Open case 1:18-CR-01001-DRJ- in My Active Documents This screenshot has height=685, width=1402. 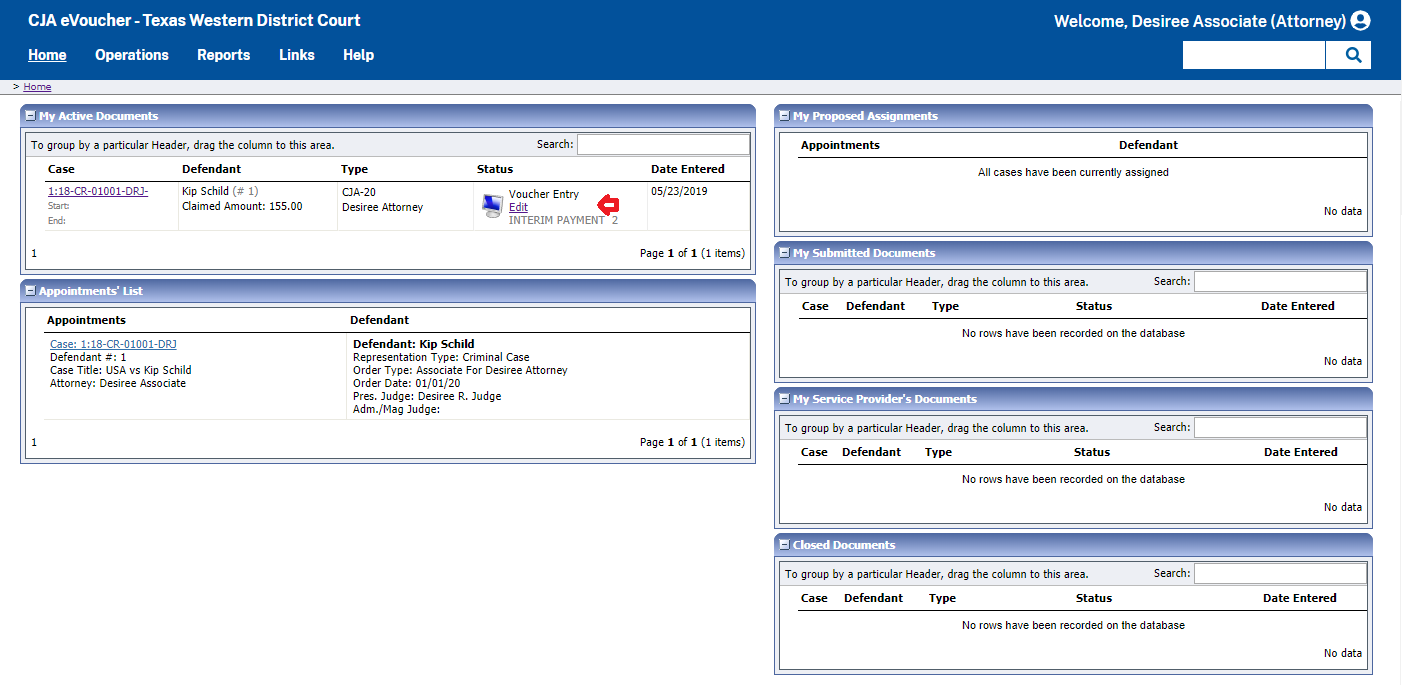pos(98,190)
